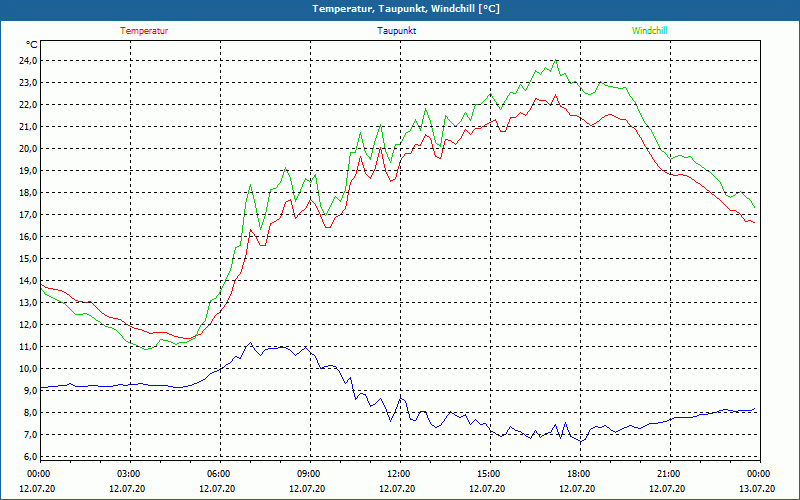
Task: Click the 8,0 y-axis value
Action: tap(30, 413)
